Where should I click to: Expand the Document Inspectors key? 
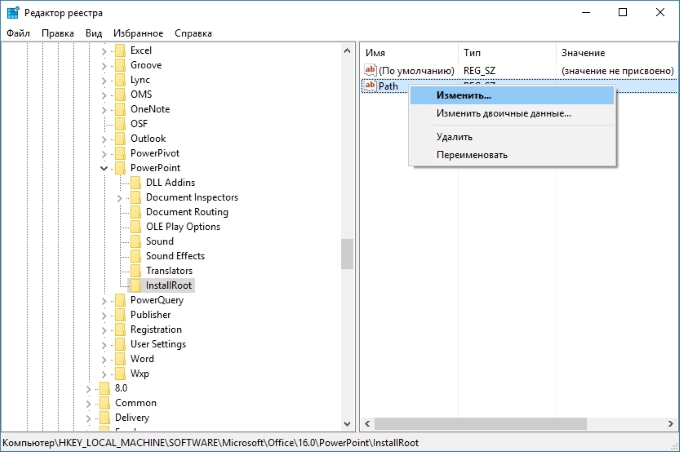[x=120, y=198]
